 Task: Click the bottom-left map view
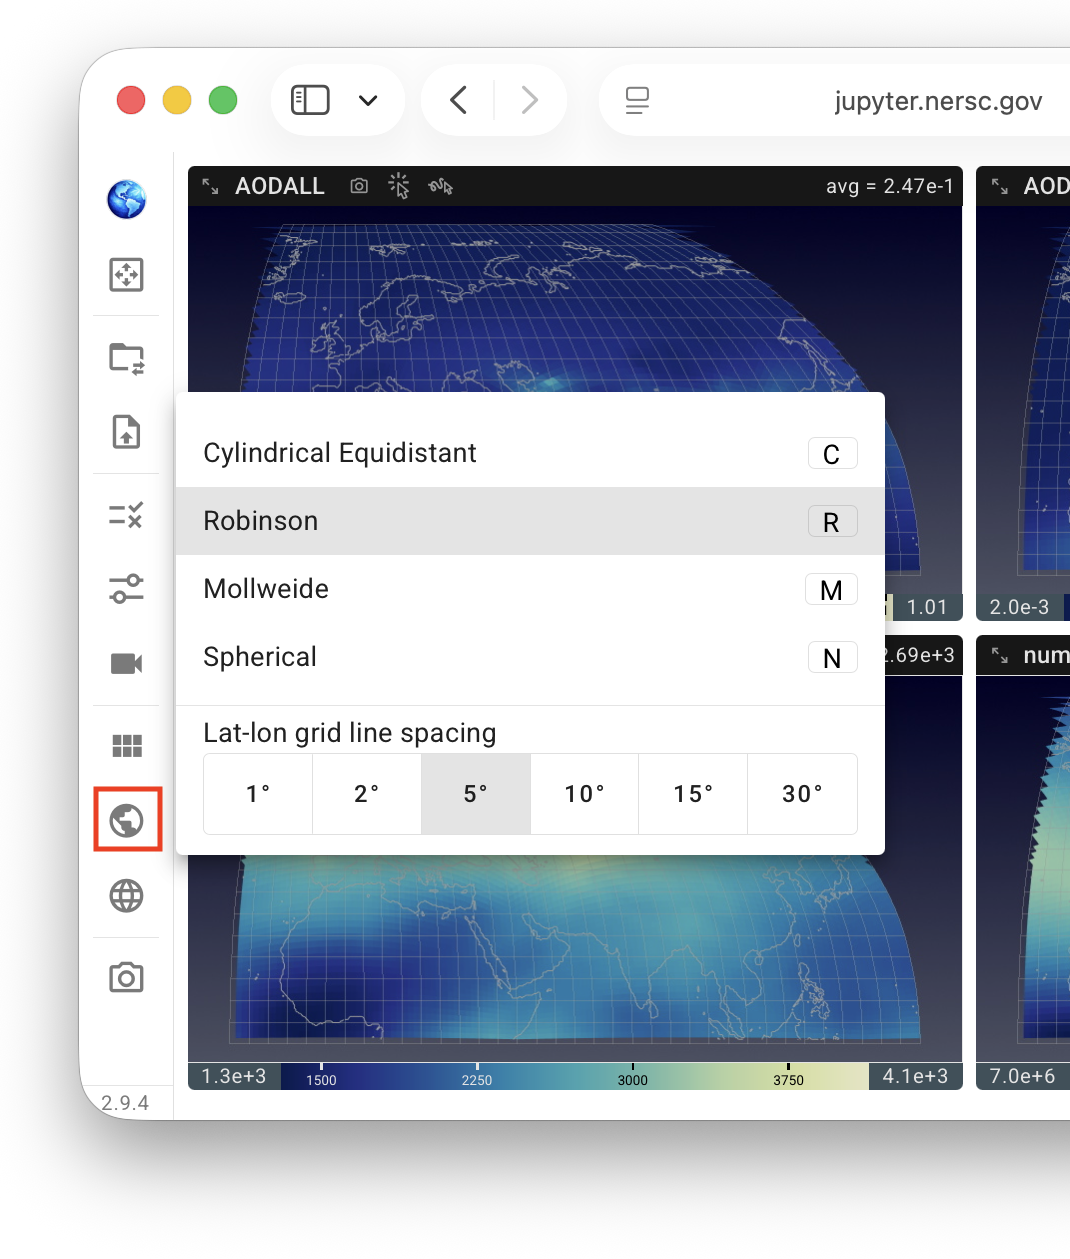[575, 958]
